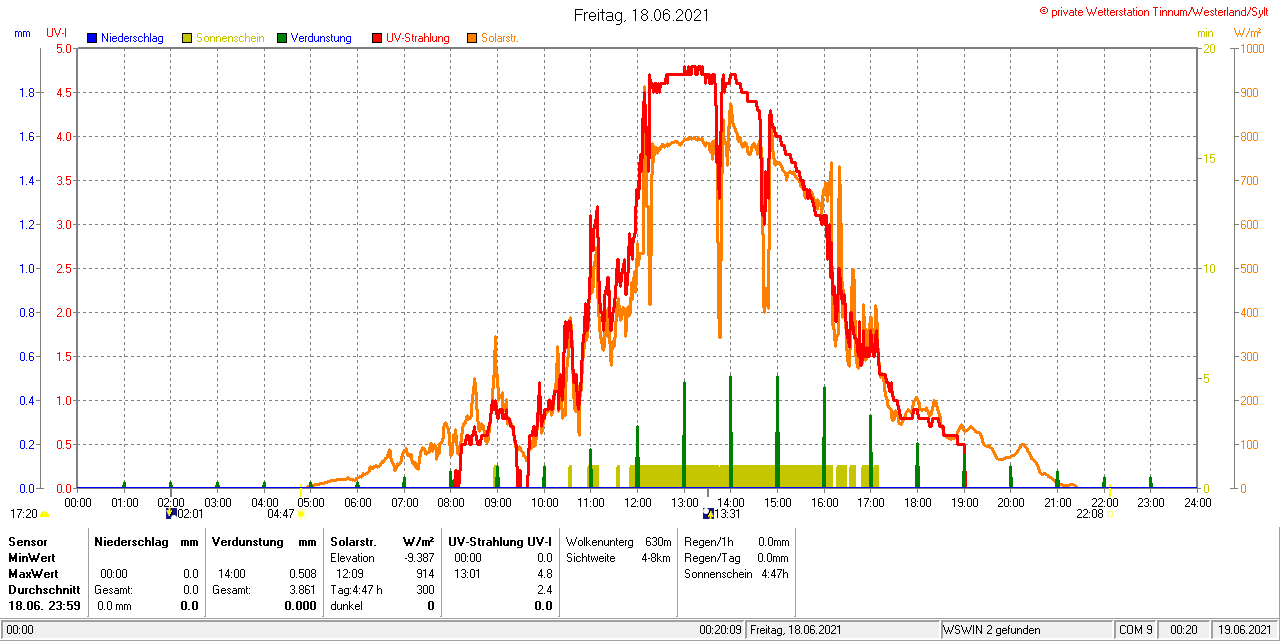
Task: Click the Solarstr. column header in table
Action: 352,541
